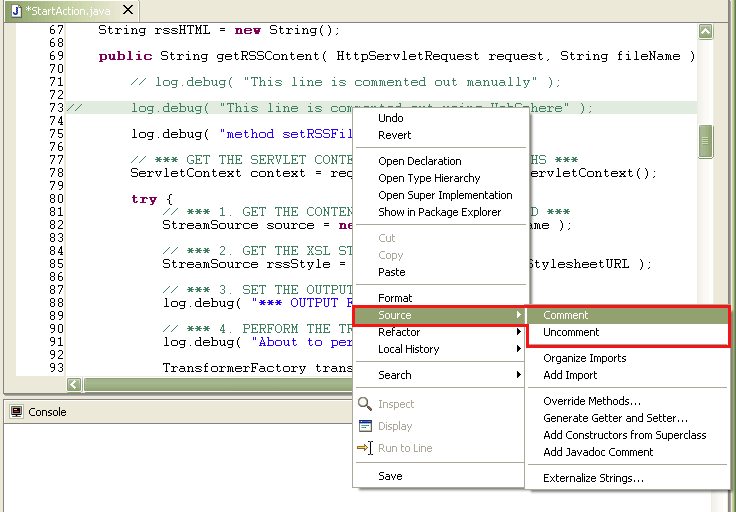Screen dimensions: 736x512
Task: Click Save in the context menu
Action: [390, 476]
